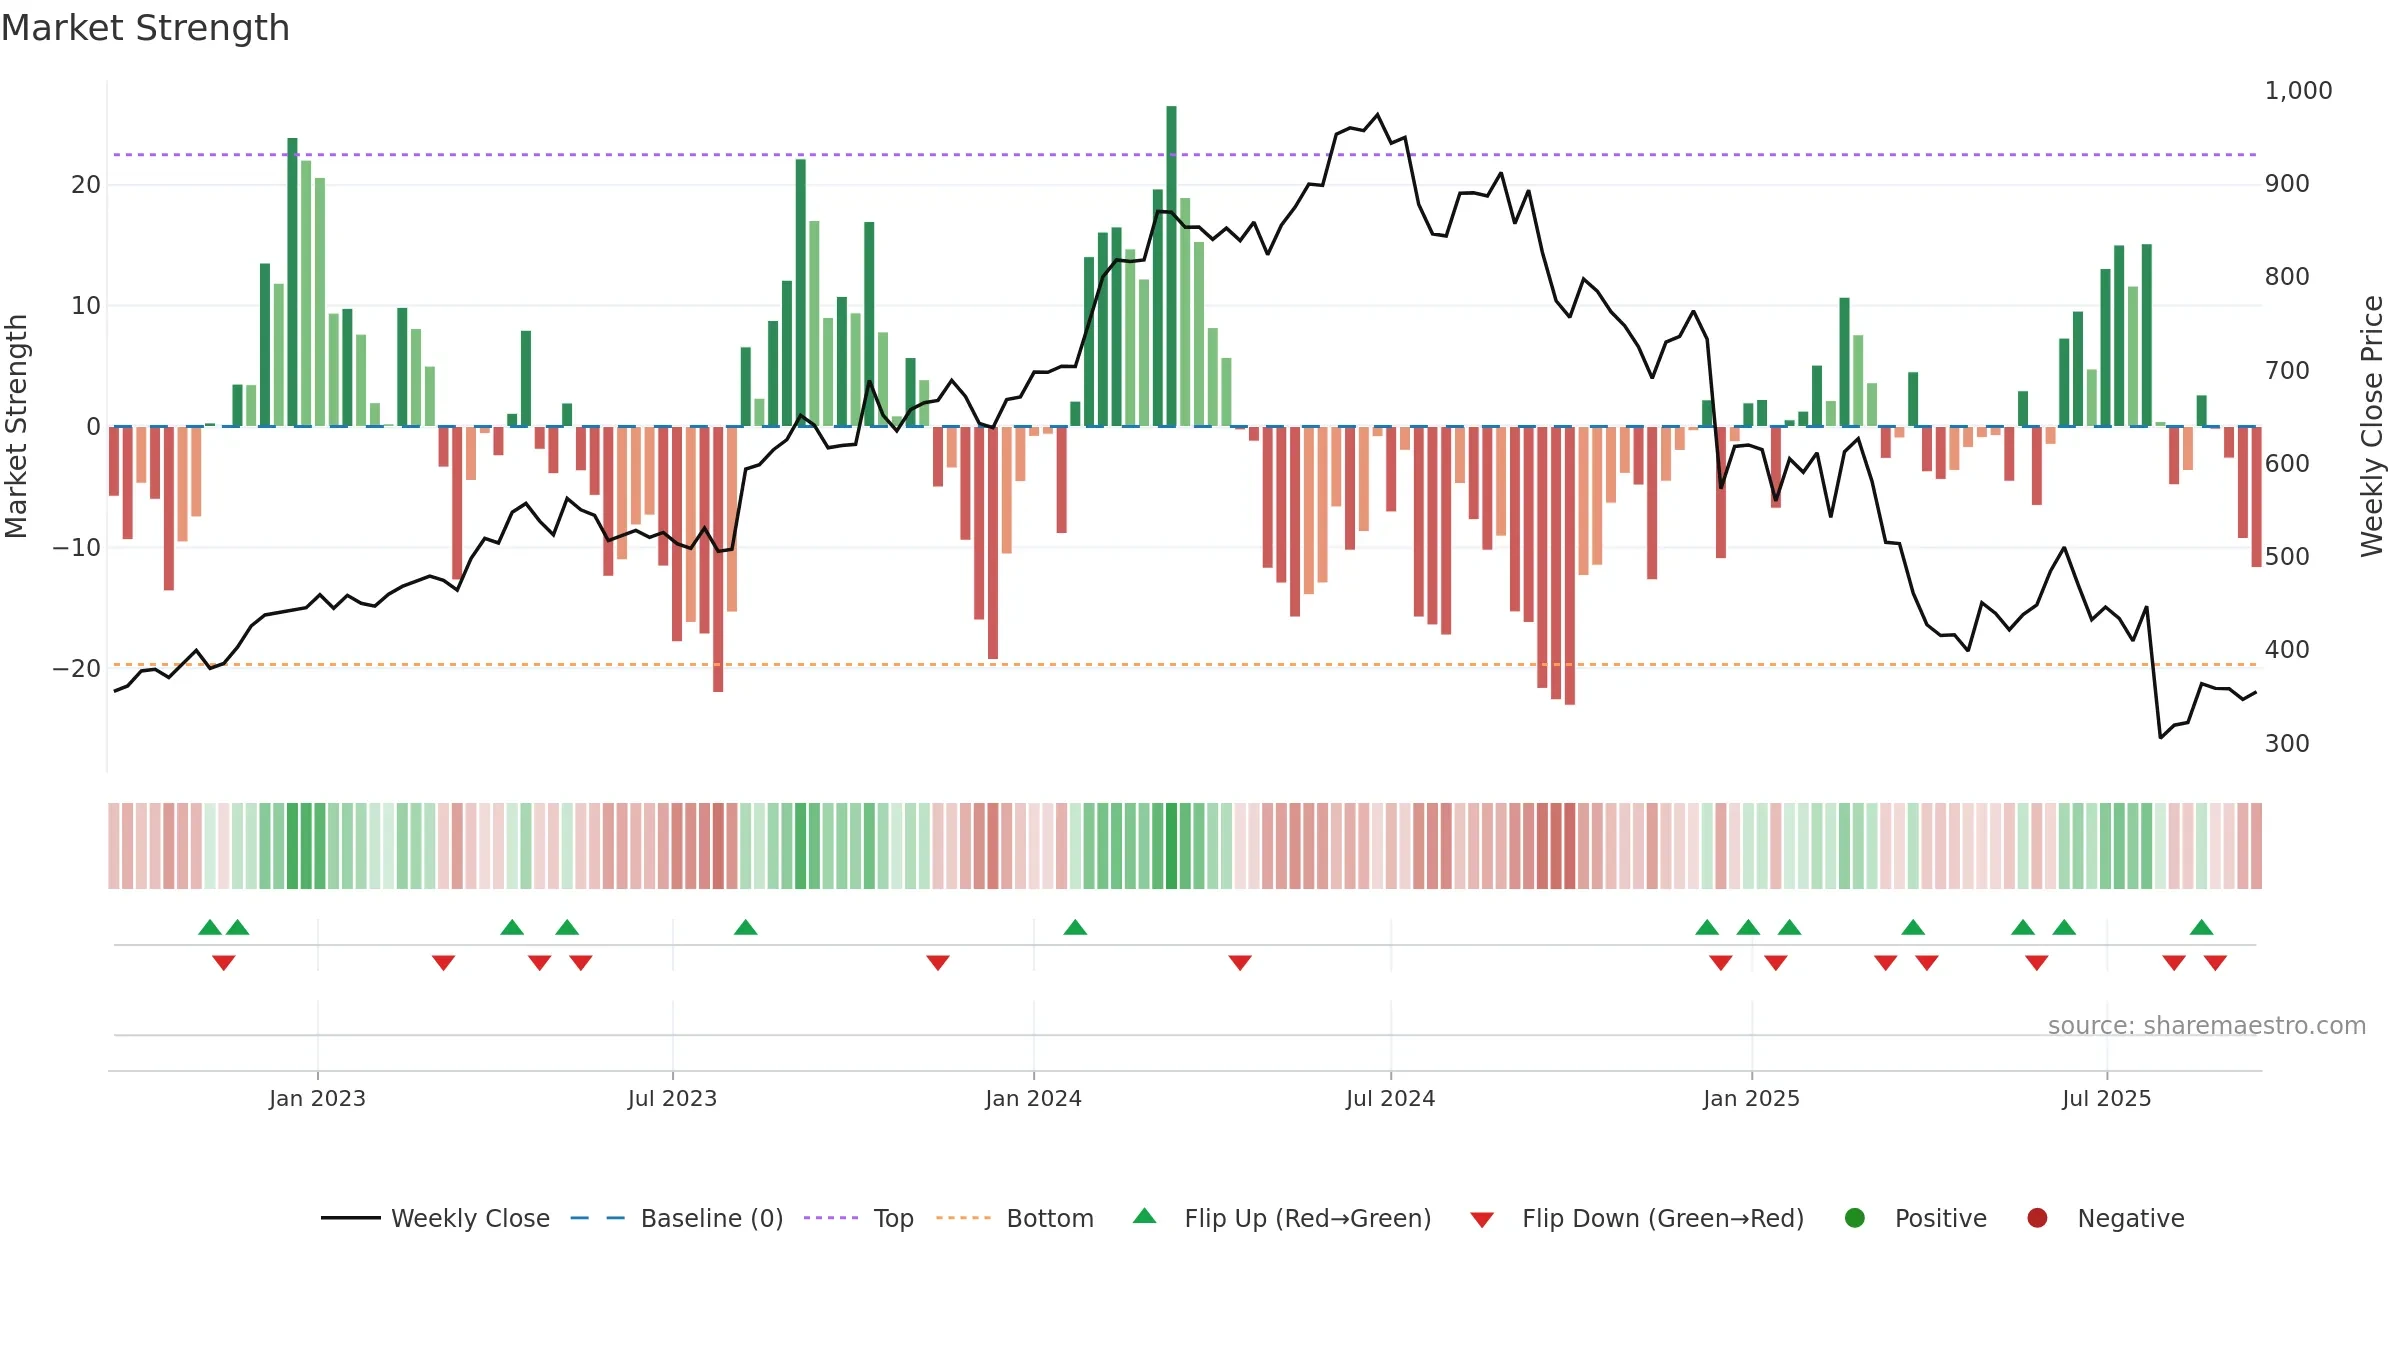
Task: Click the −20 strength axis label
Action: pos(77,669)
